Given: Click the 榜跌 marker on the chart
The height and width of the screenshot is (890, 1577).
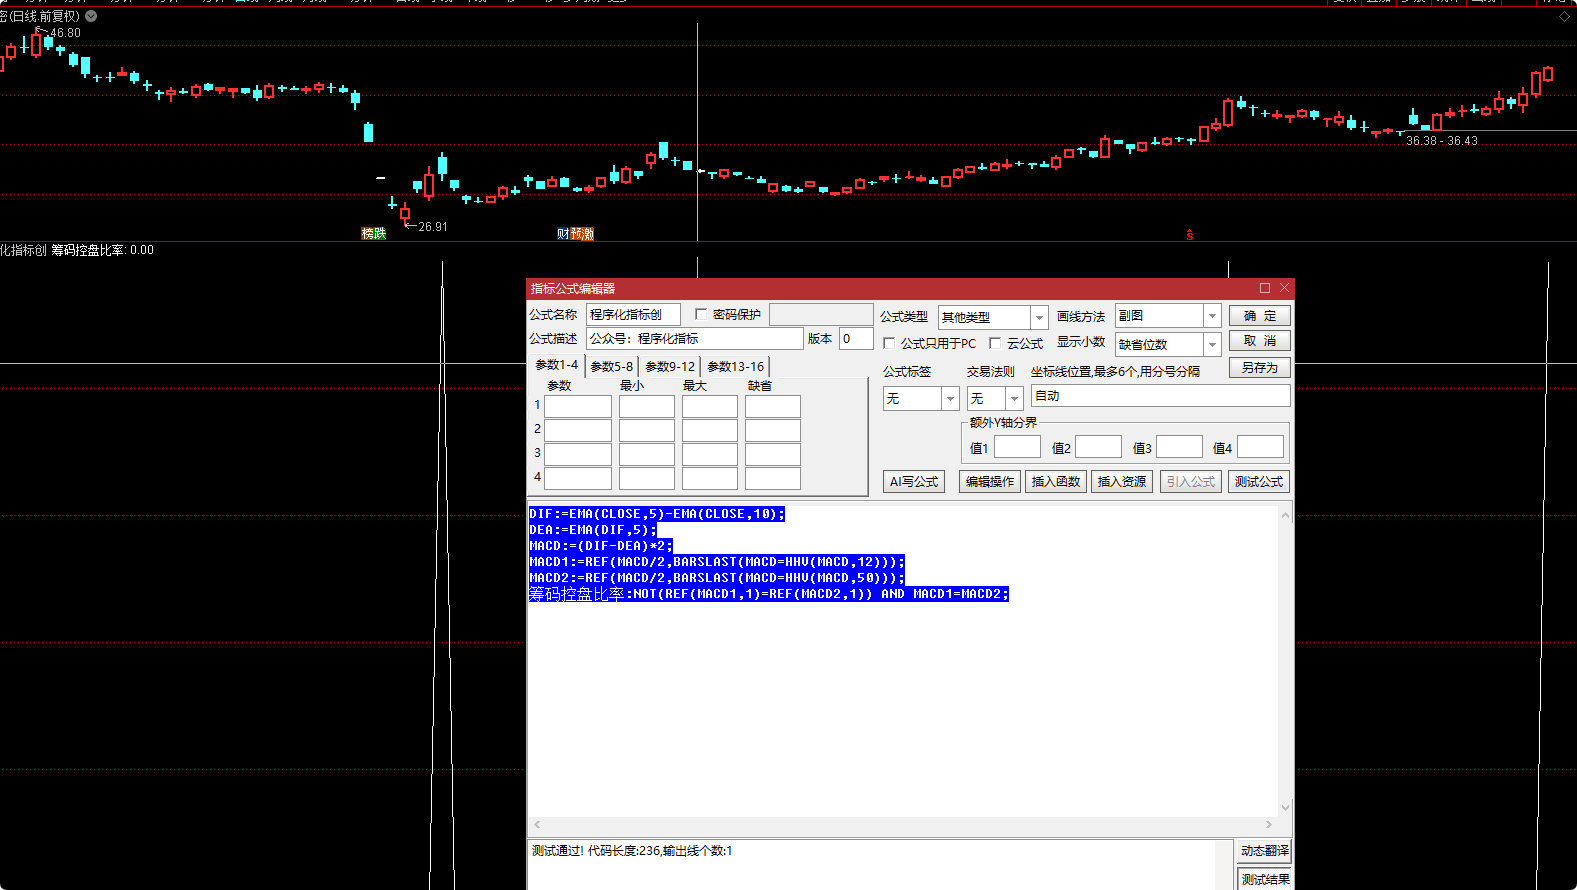Looking at the screenshot, I should point(373,233).
